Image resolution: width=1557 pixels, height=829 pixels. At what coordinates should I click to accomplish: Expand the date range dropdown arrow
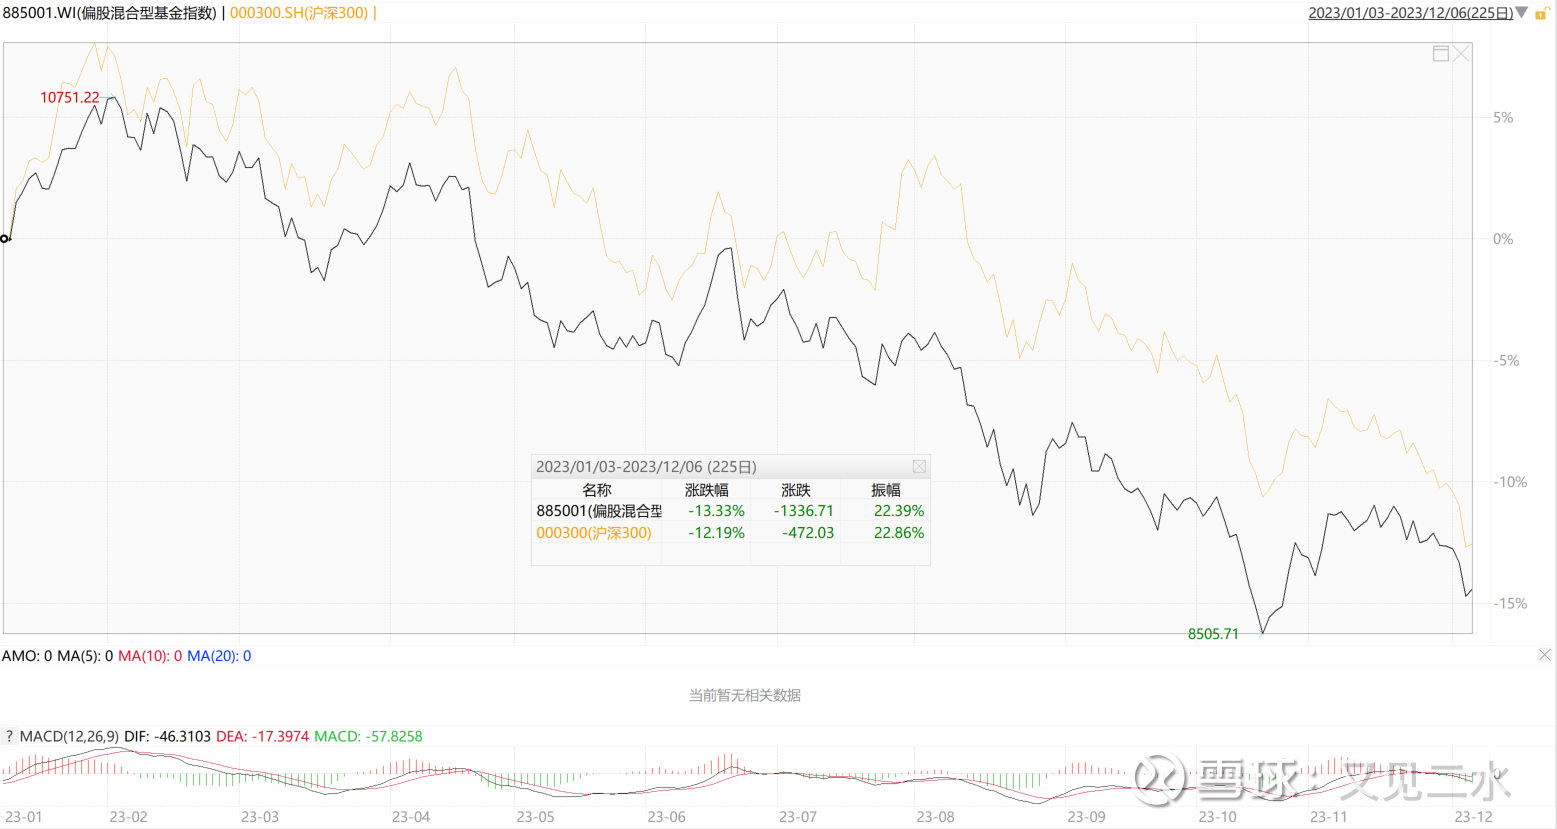click(x=1522, y=13)
